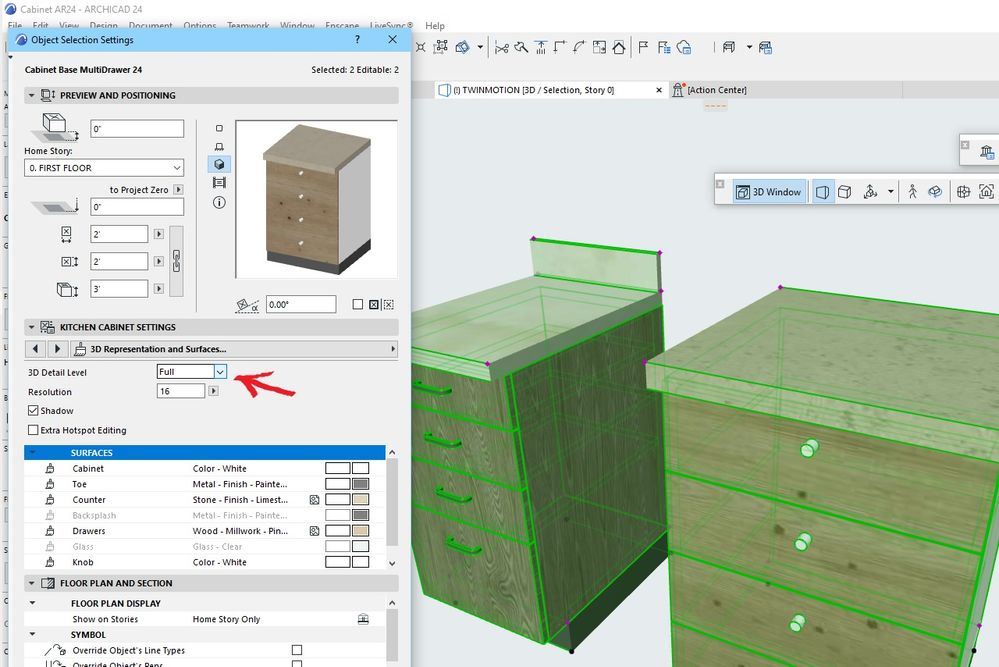This screenshot has width=999, height=667.
Task: Check Override Object's Line Types
Action: pyautogui.click(x=296, y=649)
